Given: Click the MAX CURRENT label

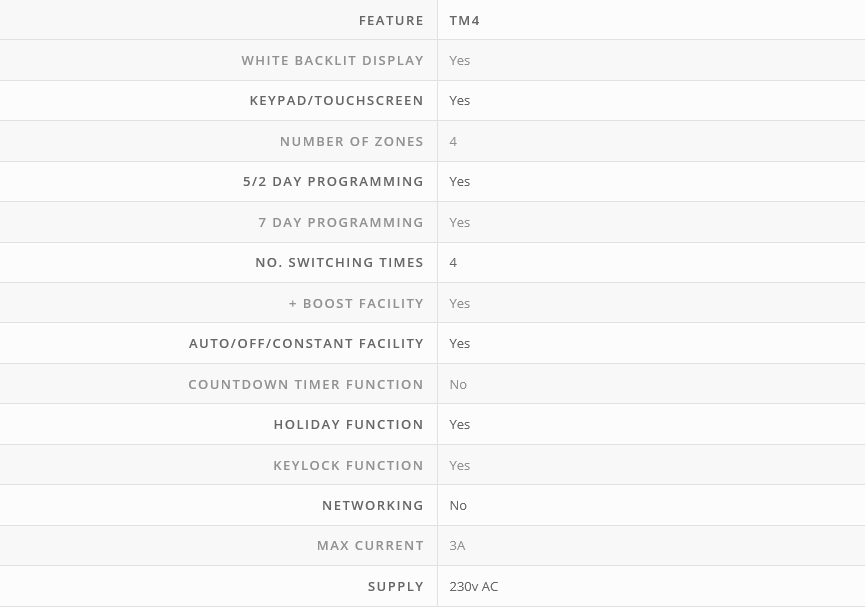Looking at the screenshot, I should [370, 545].
